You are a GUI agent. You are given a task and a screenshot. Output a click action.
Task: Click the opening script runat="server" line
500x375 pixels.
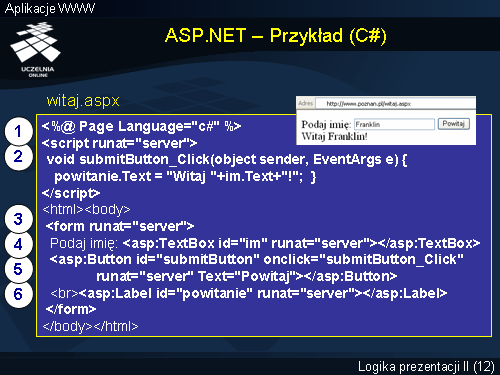point(120,143)
